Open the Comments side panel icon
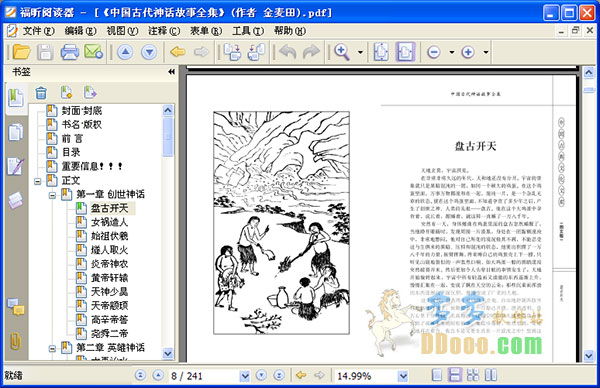 [x=16, y=307]
